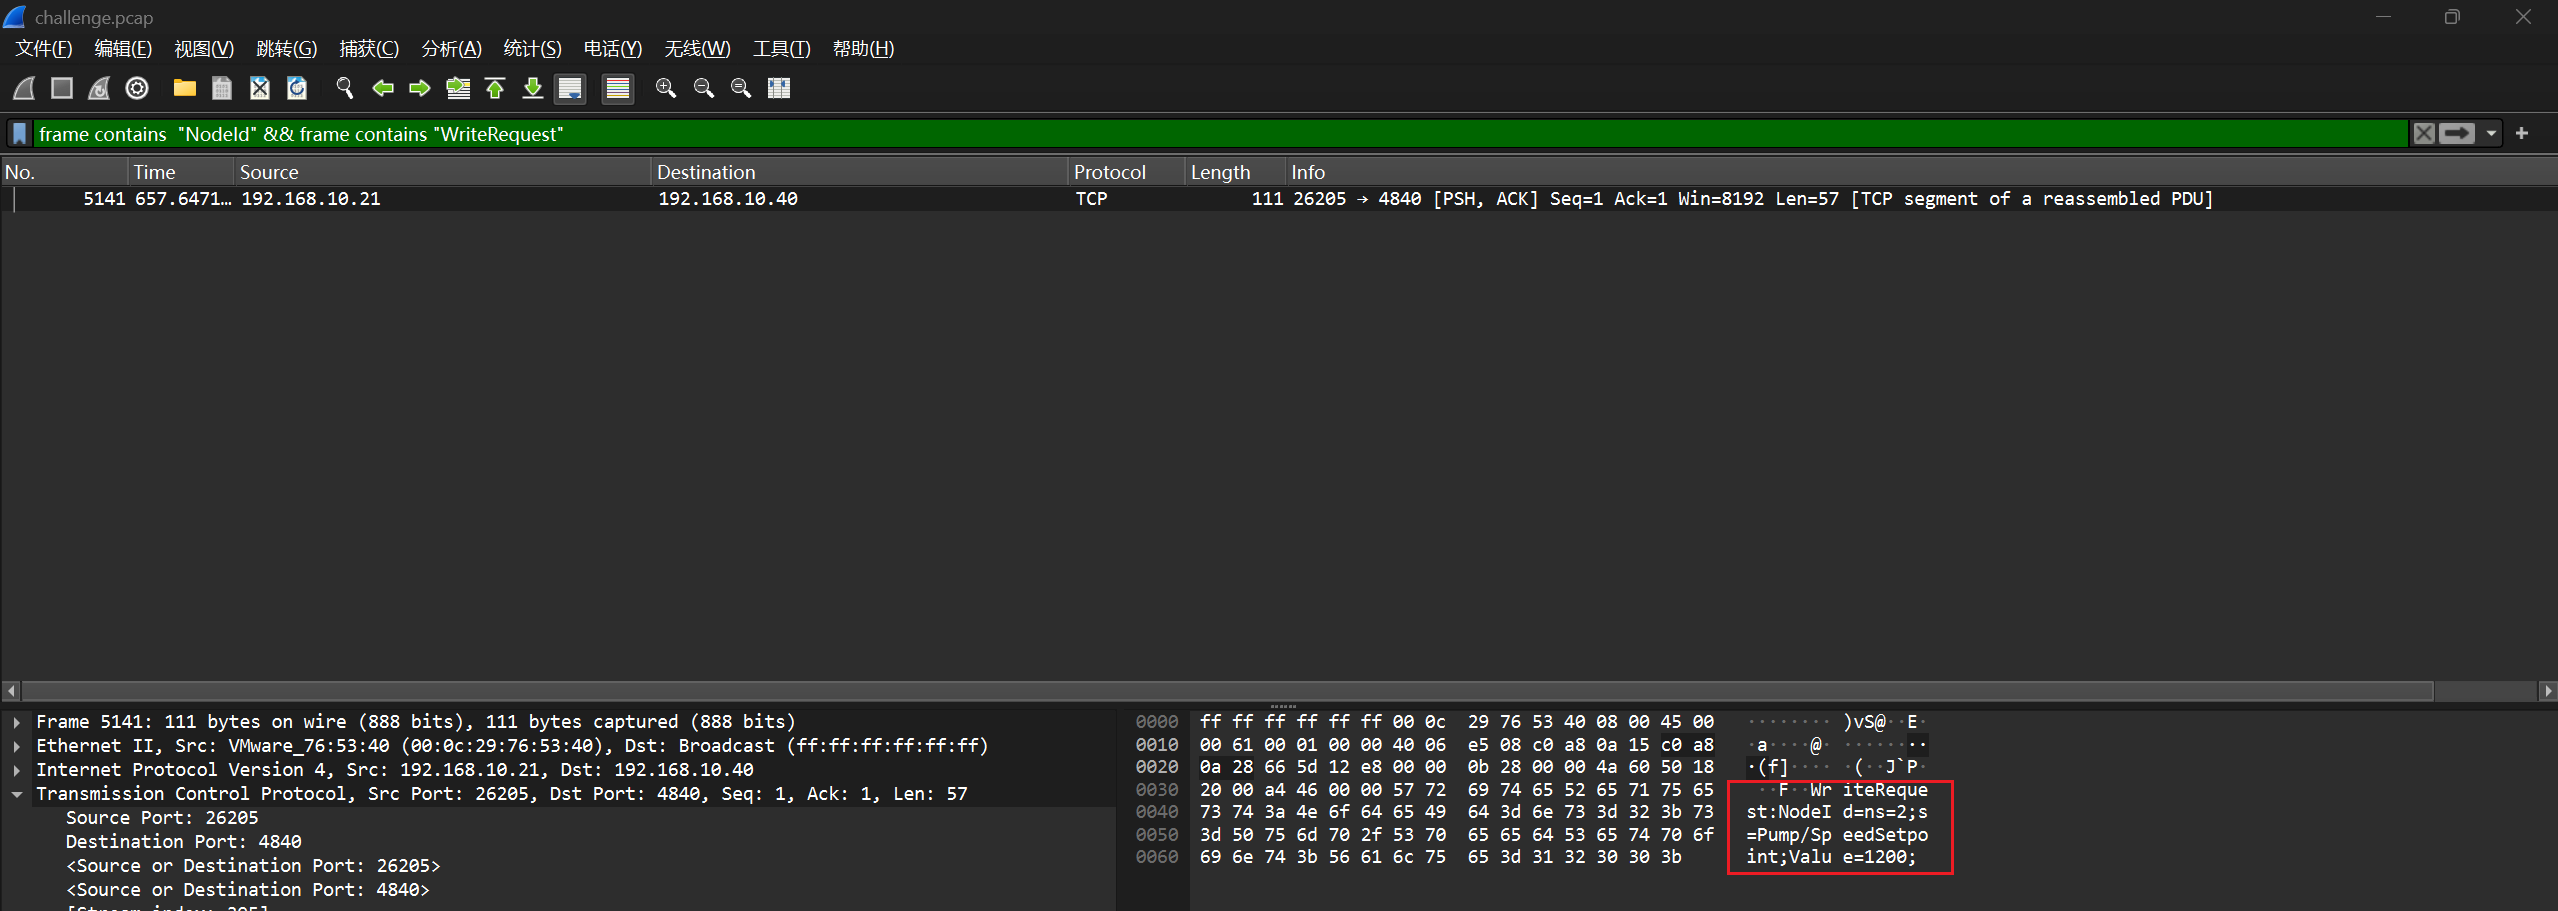Click the display filter bookmark icon
Screen dimensions: 2558x911
[x=19, y=133]
